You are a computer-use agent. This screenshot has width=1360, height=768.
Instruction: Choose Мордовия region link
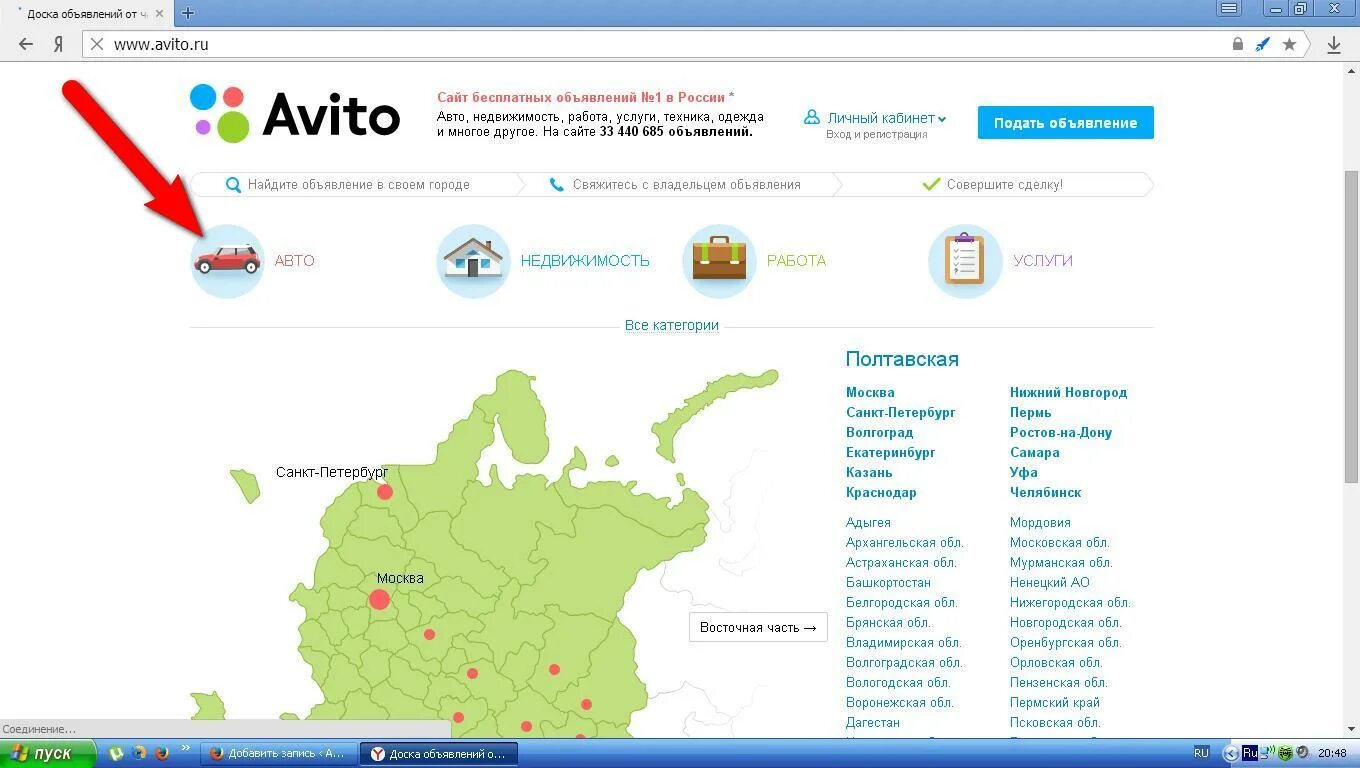tap(1040, 523)
